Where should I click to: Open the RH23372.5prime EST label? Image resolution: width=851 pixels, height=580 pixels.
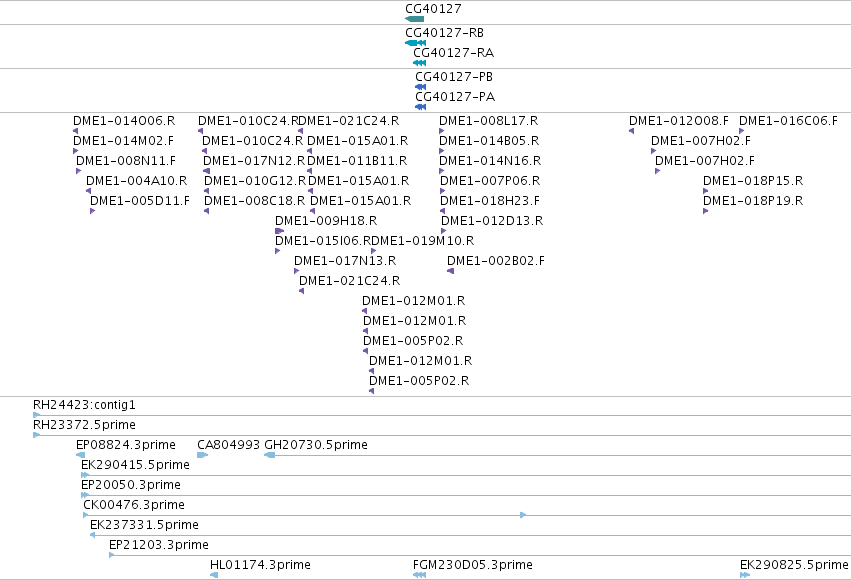tap(84, 425)
